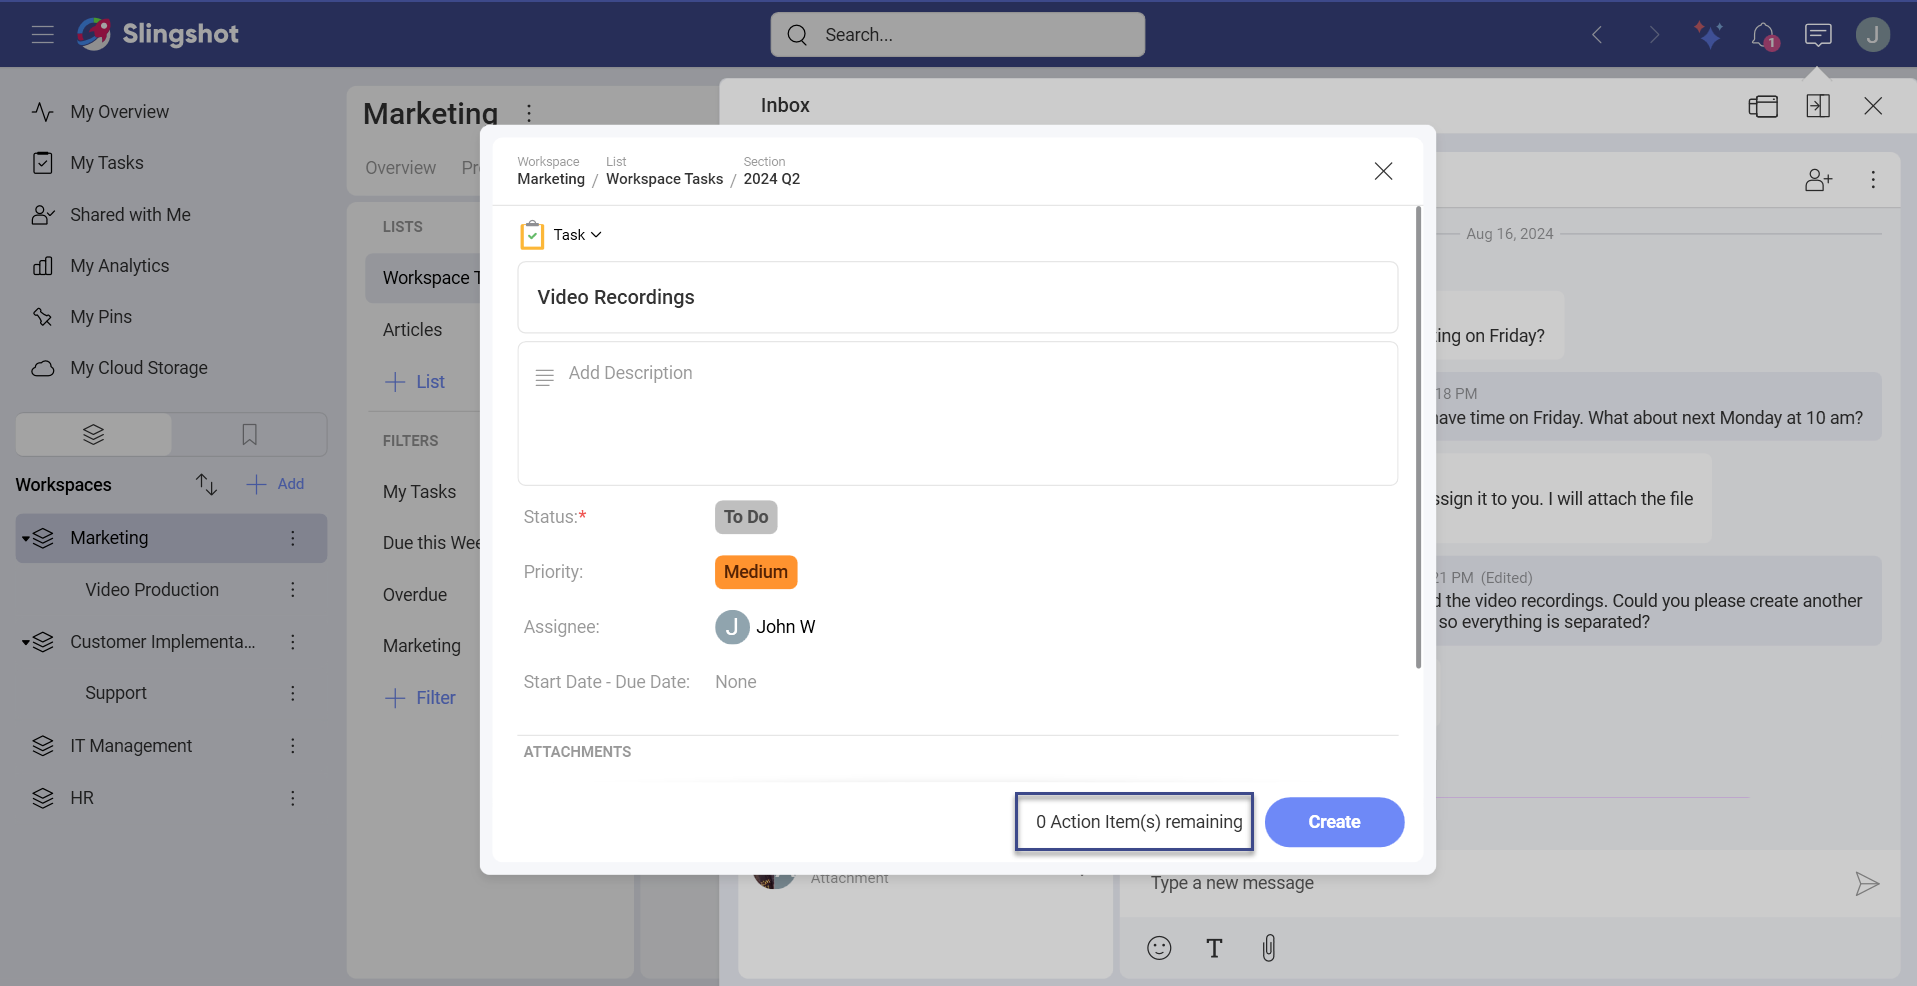Add a new Filter
The height and width of the screenshot is (986, 1917).
click(421, 698)
